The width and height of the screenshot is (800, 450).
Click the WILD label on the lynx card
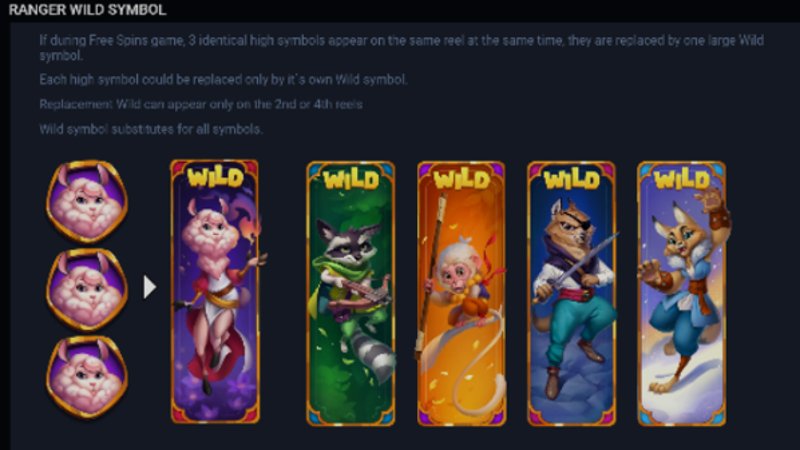coord(682,180)
